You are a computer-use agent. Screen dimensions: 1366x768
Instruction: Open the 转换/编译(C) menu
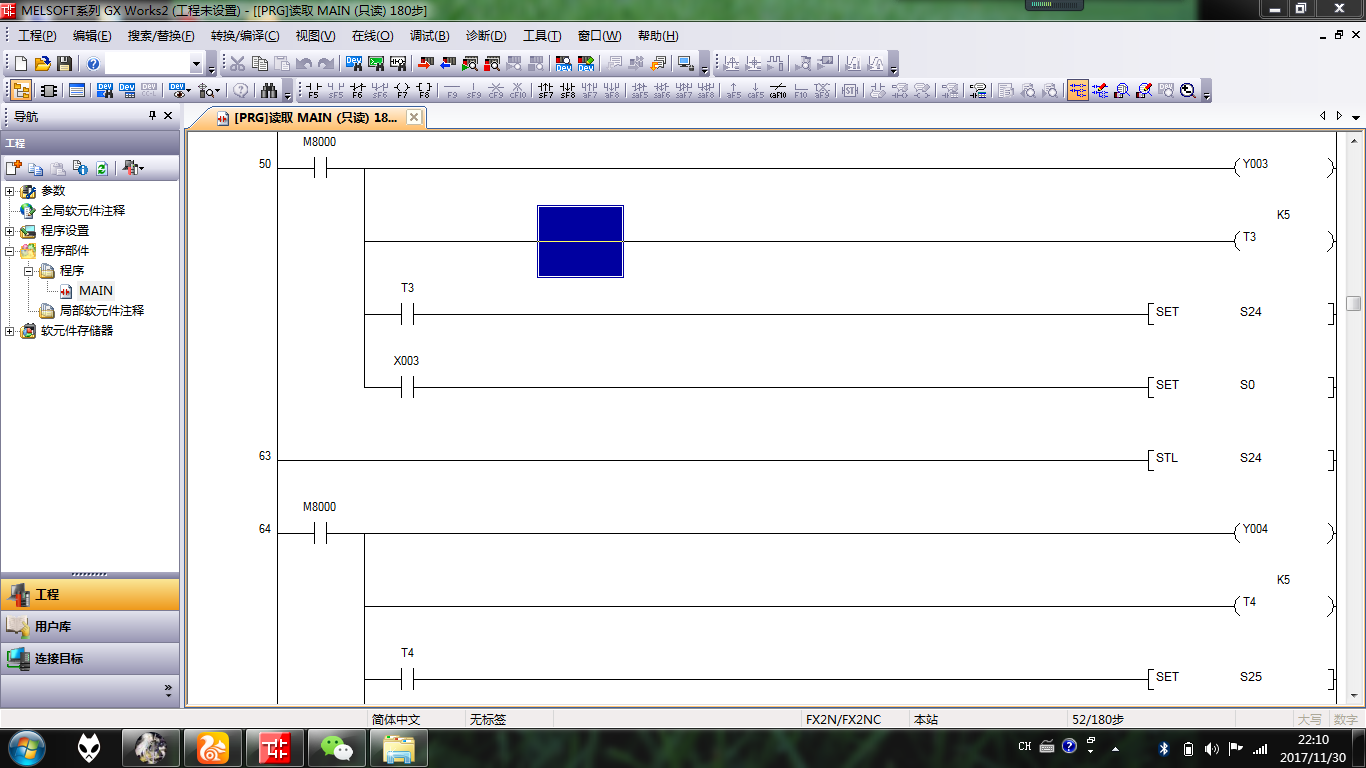click(245, 36)
